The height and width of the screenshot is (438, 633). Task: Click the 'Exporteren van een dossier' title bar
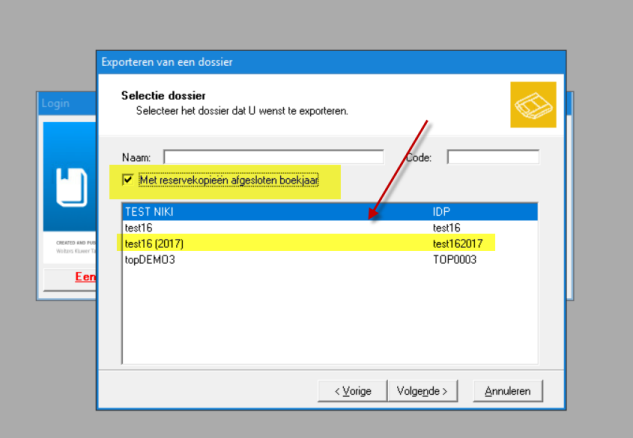click(x=330, y=62)
